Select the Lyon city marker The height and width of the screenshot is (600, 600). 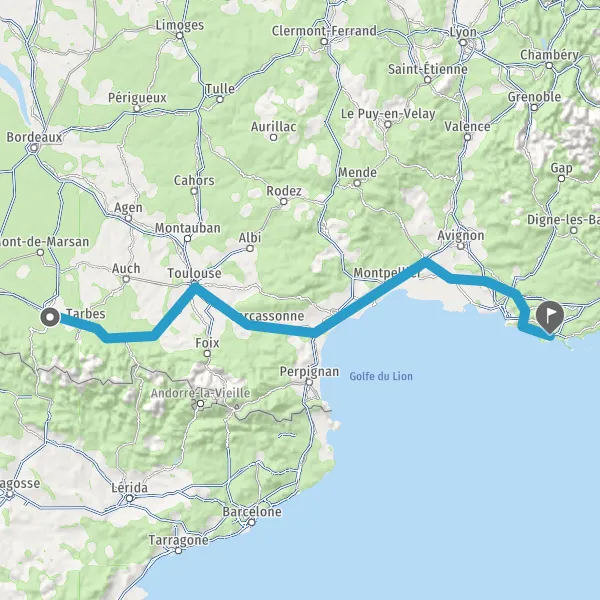(463, 42)
